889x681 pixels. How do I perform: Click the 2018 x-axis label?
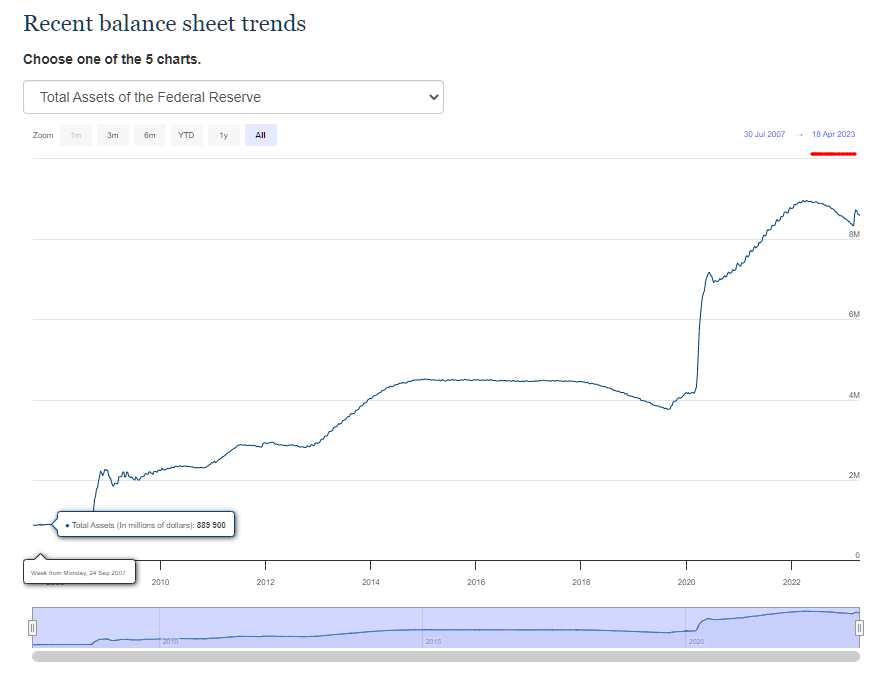pos(581,582)
